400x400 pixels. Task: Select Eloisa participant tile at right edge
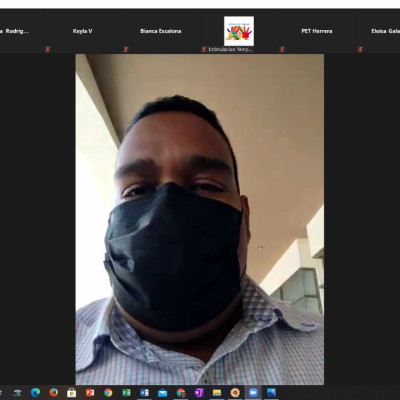click(378, 31)
